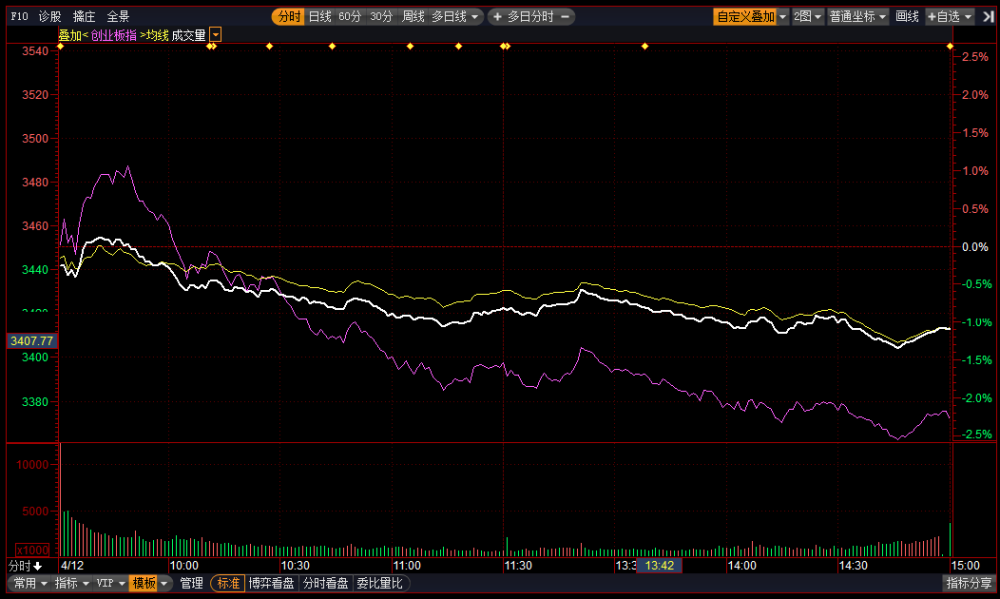The width and height of the screenshot is (1000, 599).
Task: Switch to the 60分 period tab
Action: coord(349,17)
